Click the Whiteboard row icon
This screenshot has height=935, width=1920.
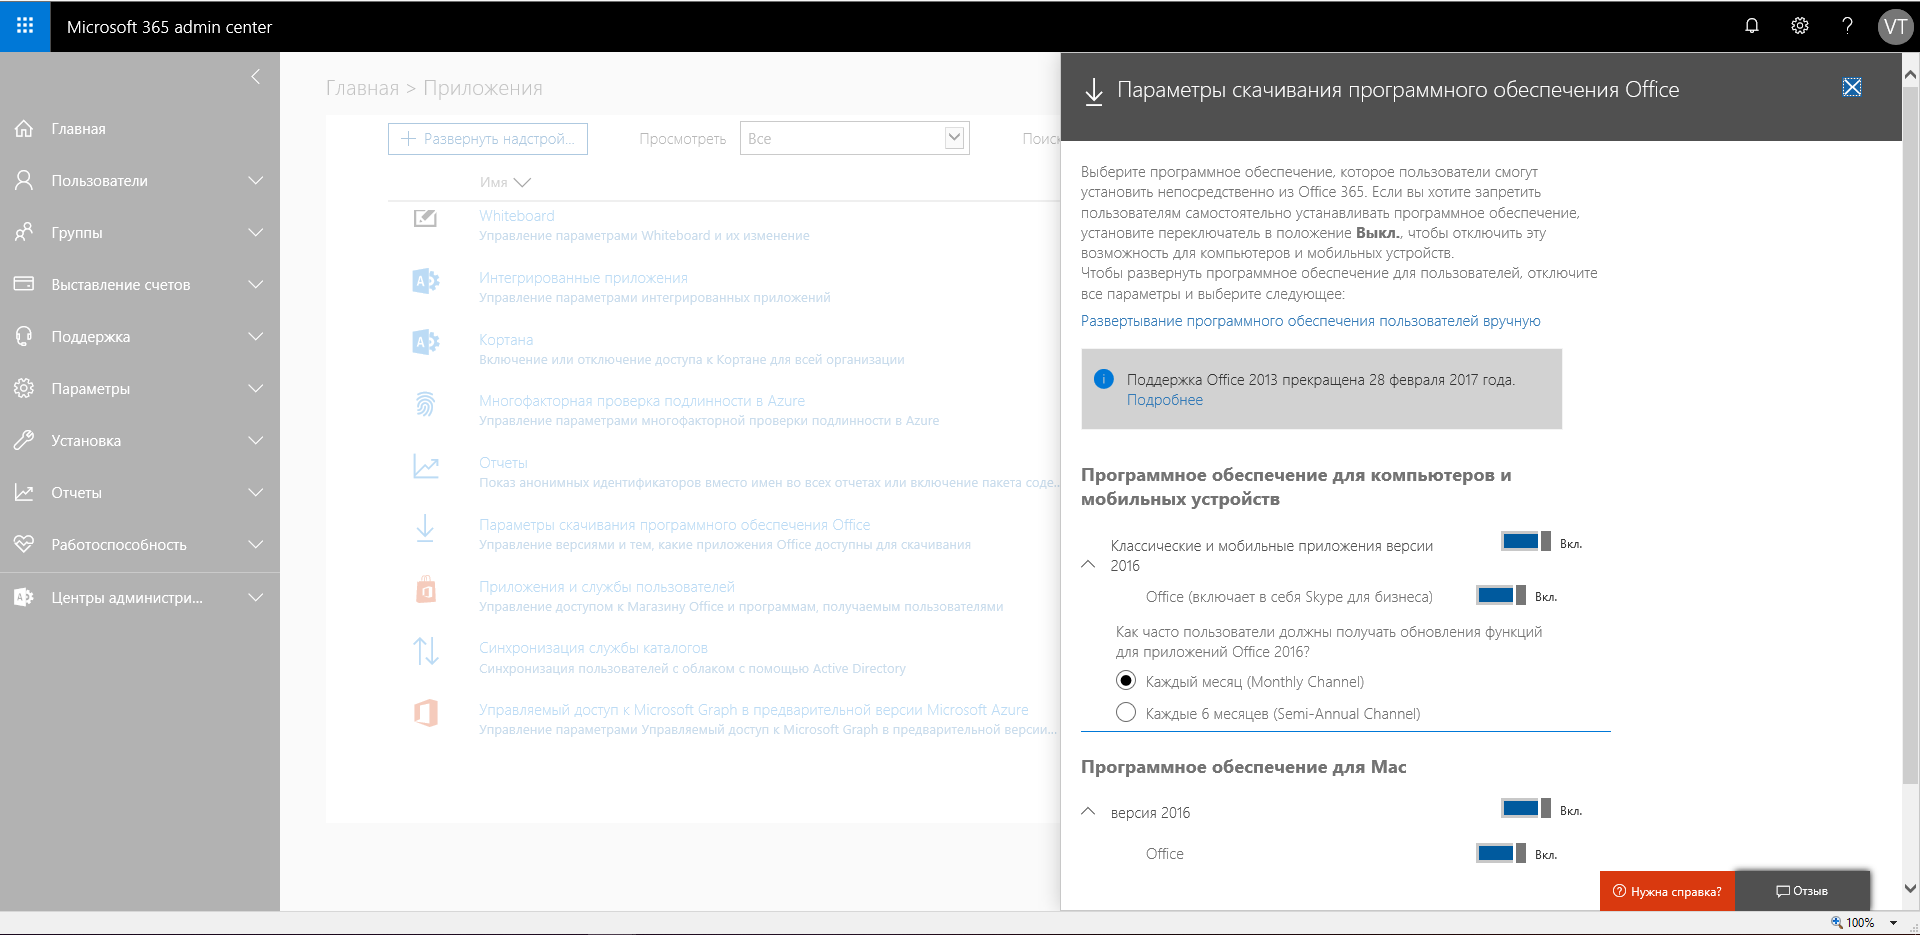coord(425,218)
